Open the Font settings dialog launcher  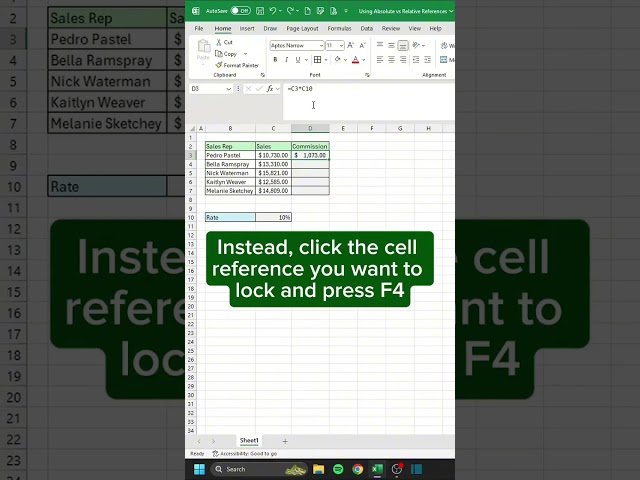[x=367, y=75]
